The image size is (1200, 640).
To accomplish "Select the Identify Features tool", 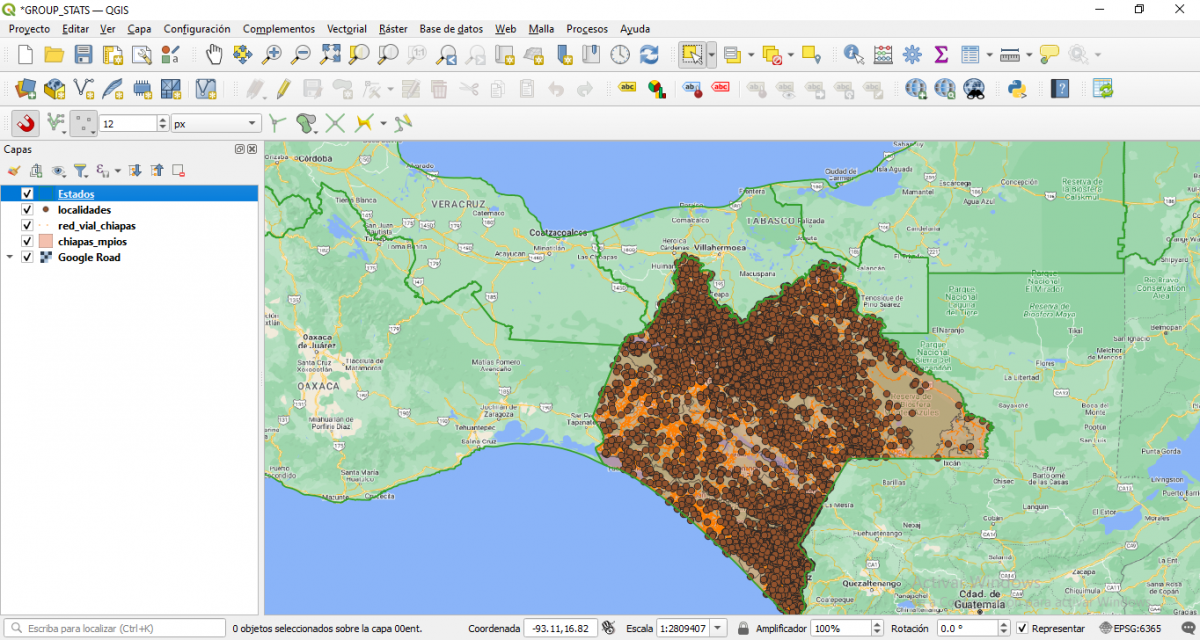I will [x=851, y=54].
